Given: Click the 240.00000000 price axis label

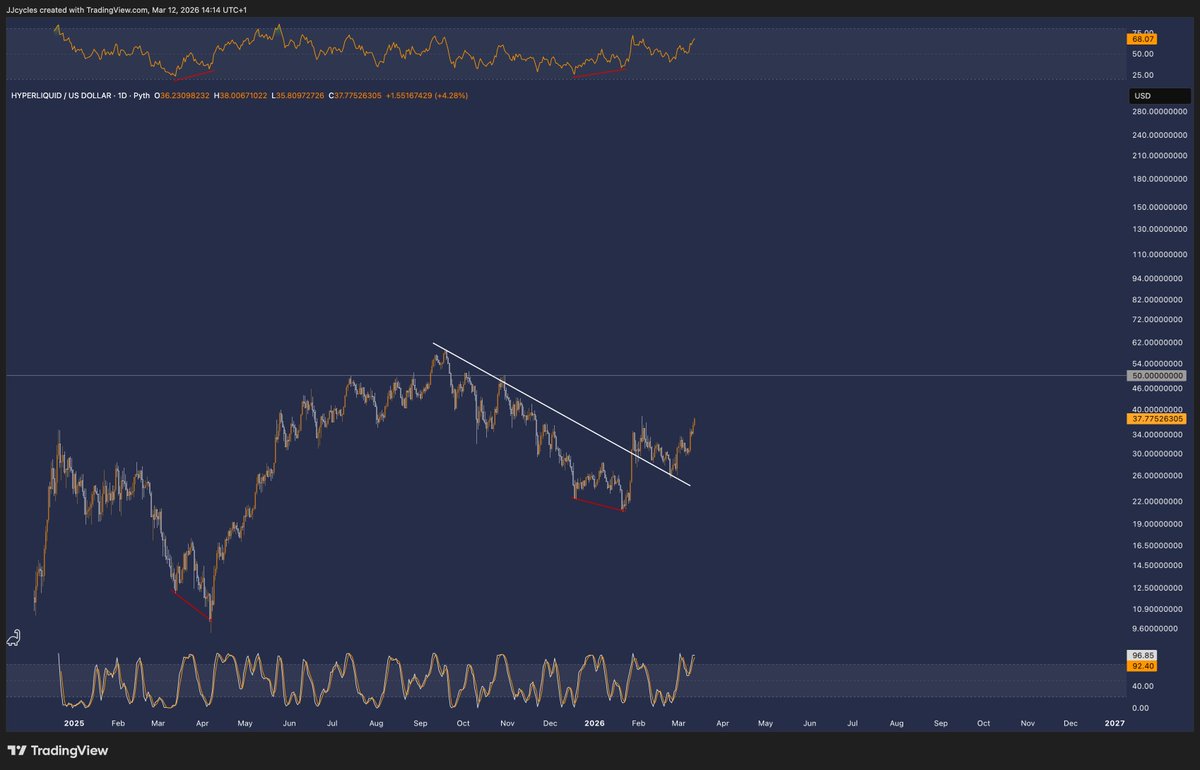Looking at the screenshot, I should pyautogui.click(x=1160, y=134).
